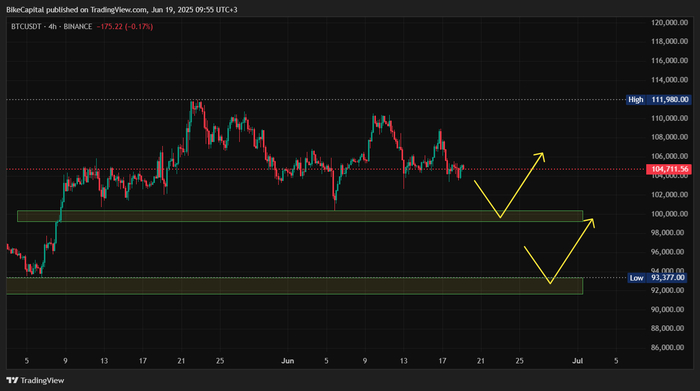Click the -175.22 (-0.17%) change text
The image size is (700, 391).
[125, 27]
